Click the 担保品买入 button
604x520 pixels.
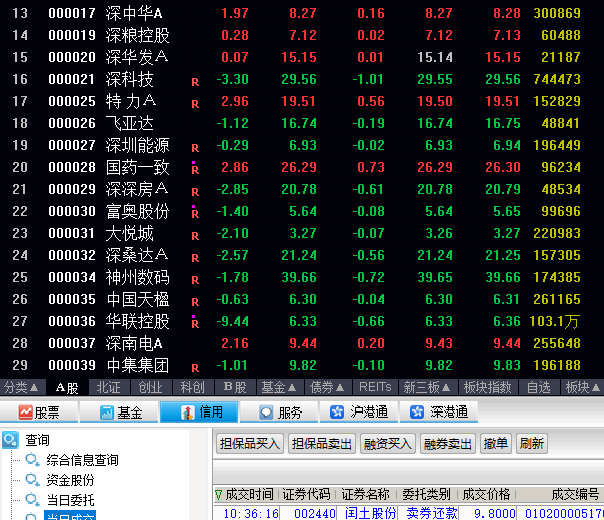[250, 444]
